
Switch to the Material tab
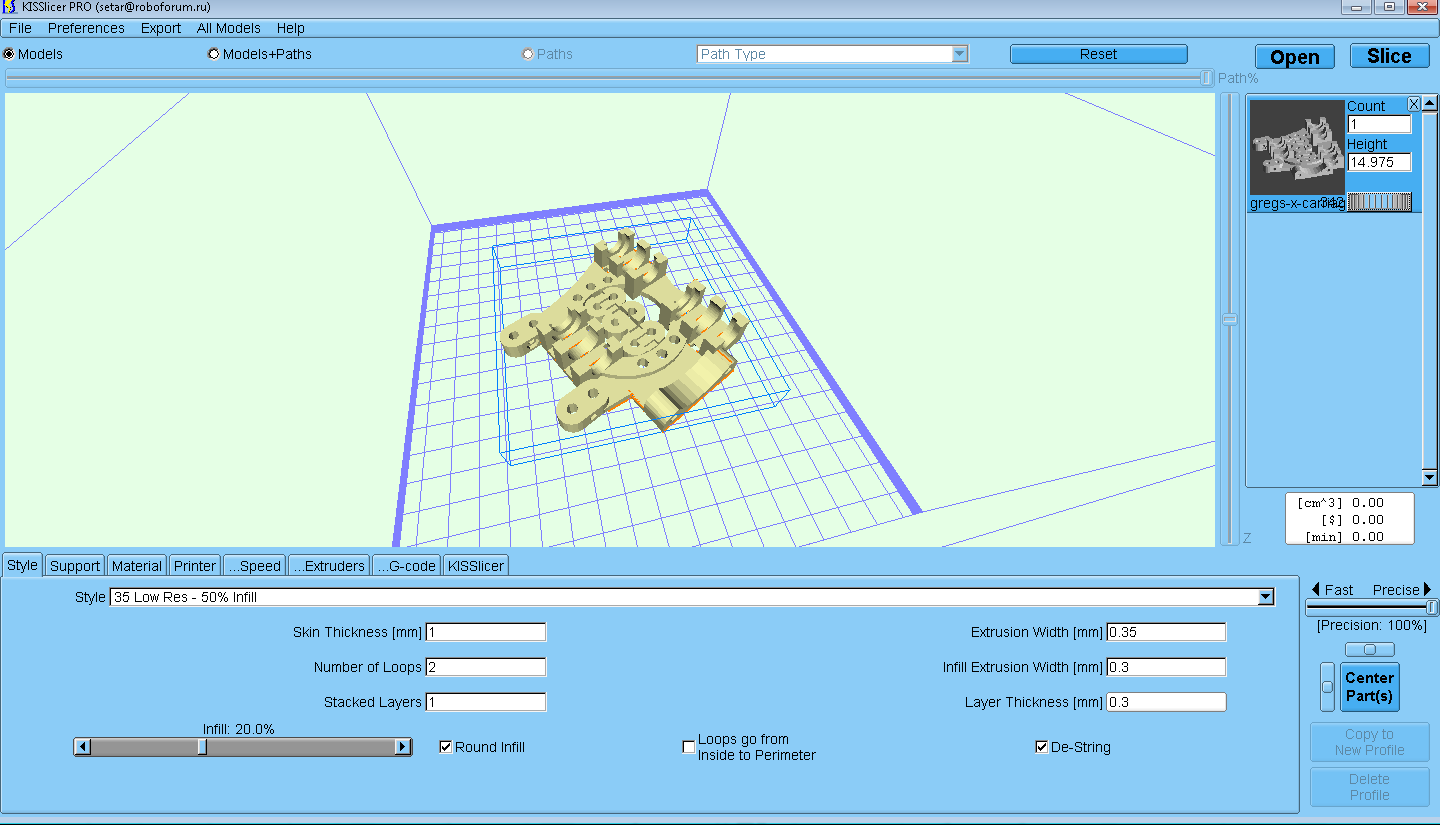click(x=136, y=566)
